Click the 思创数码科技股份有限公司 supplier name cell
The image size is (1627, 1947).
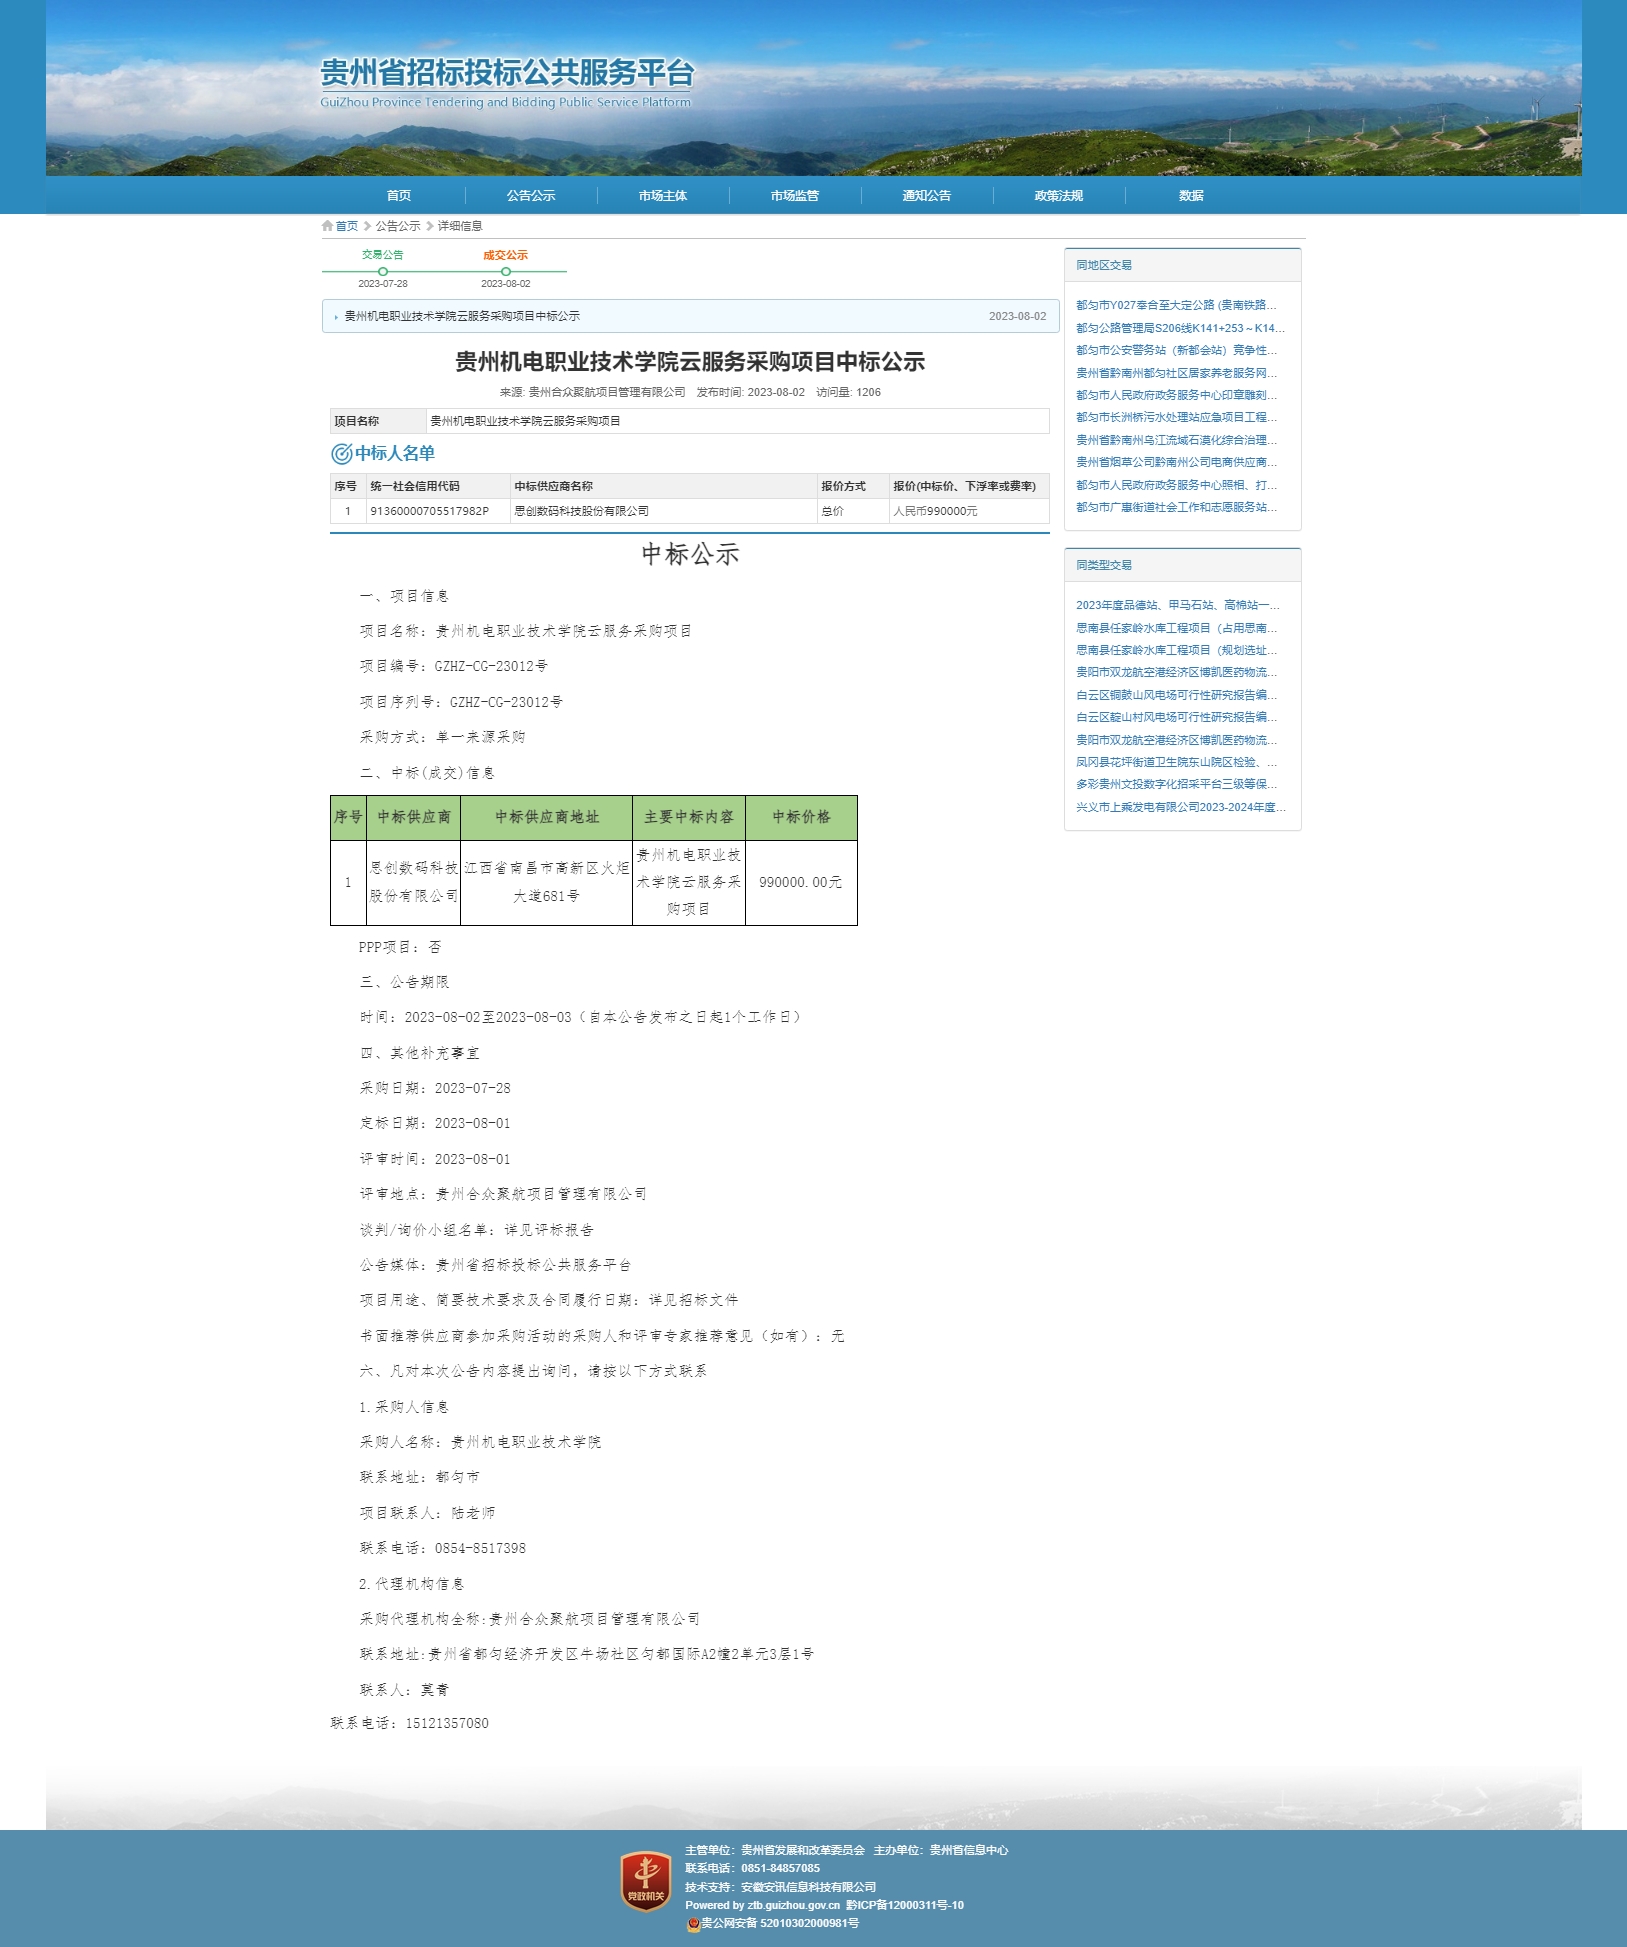[x=664, y=511]
